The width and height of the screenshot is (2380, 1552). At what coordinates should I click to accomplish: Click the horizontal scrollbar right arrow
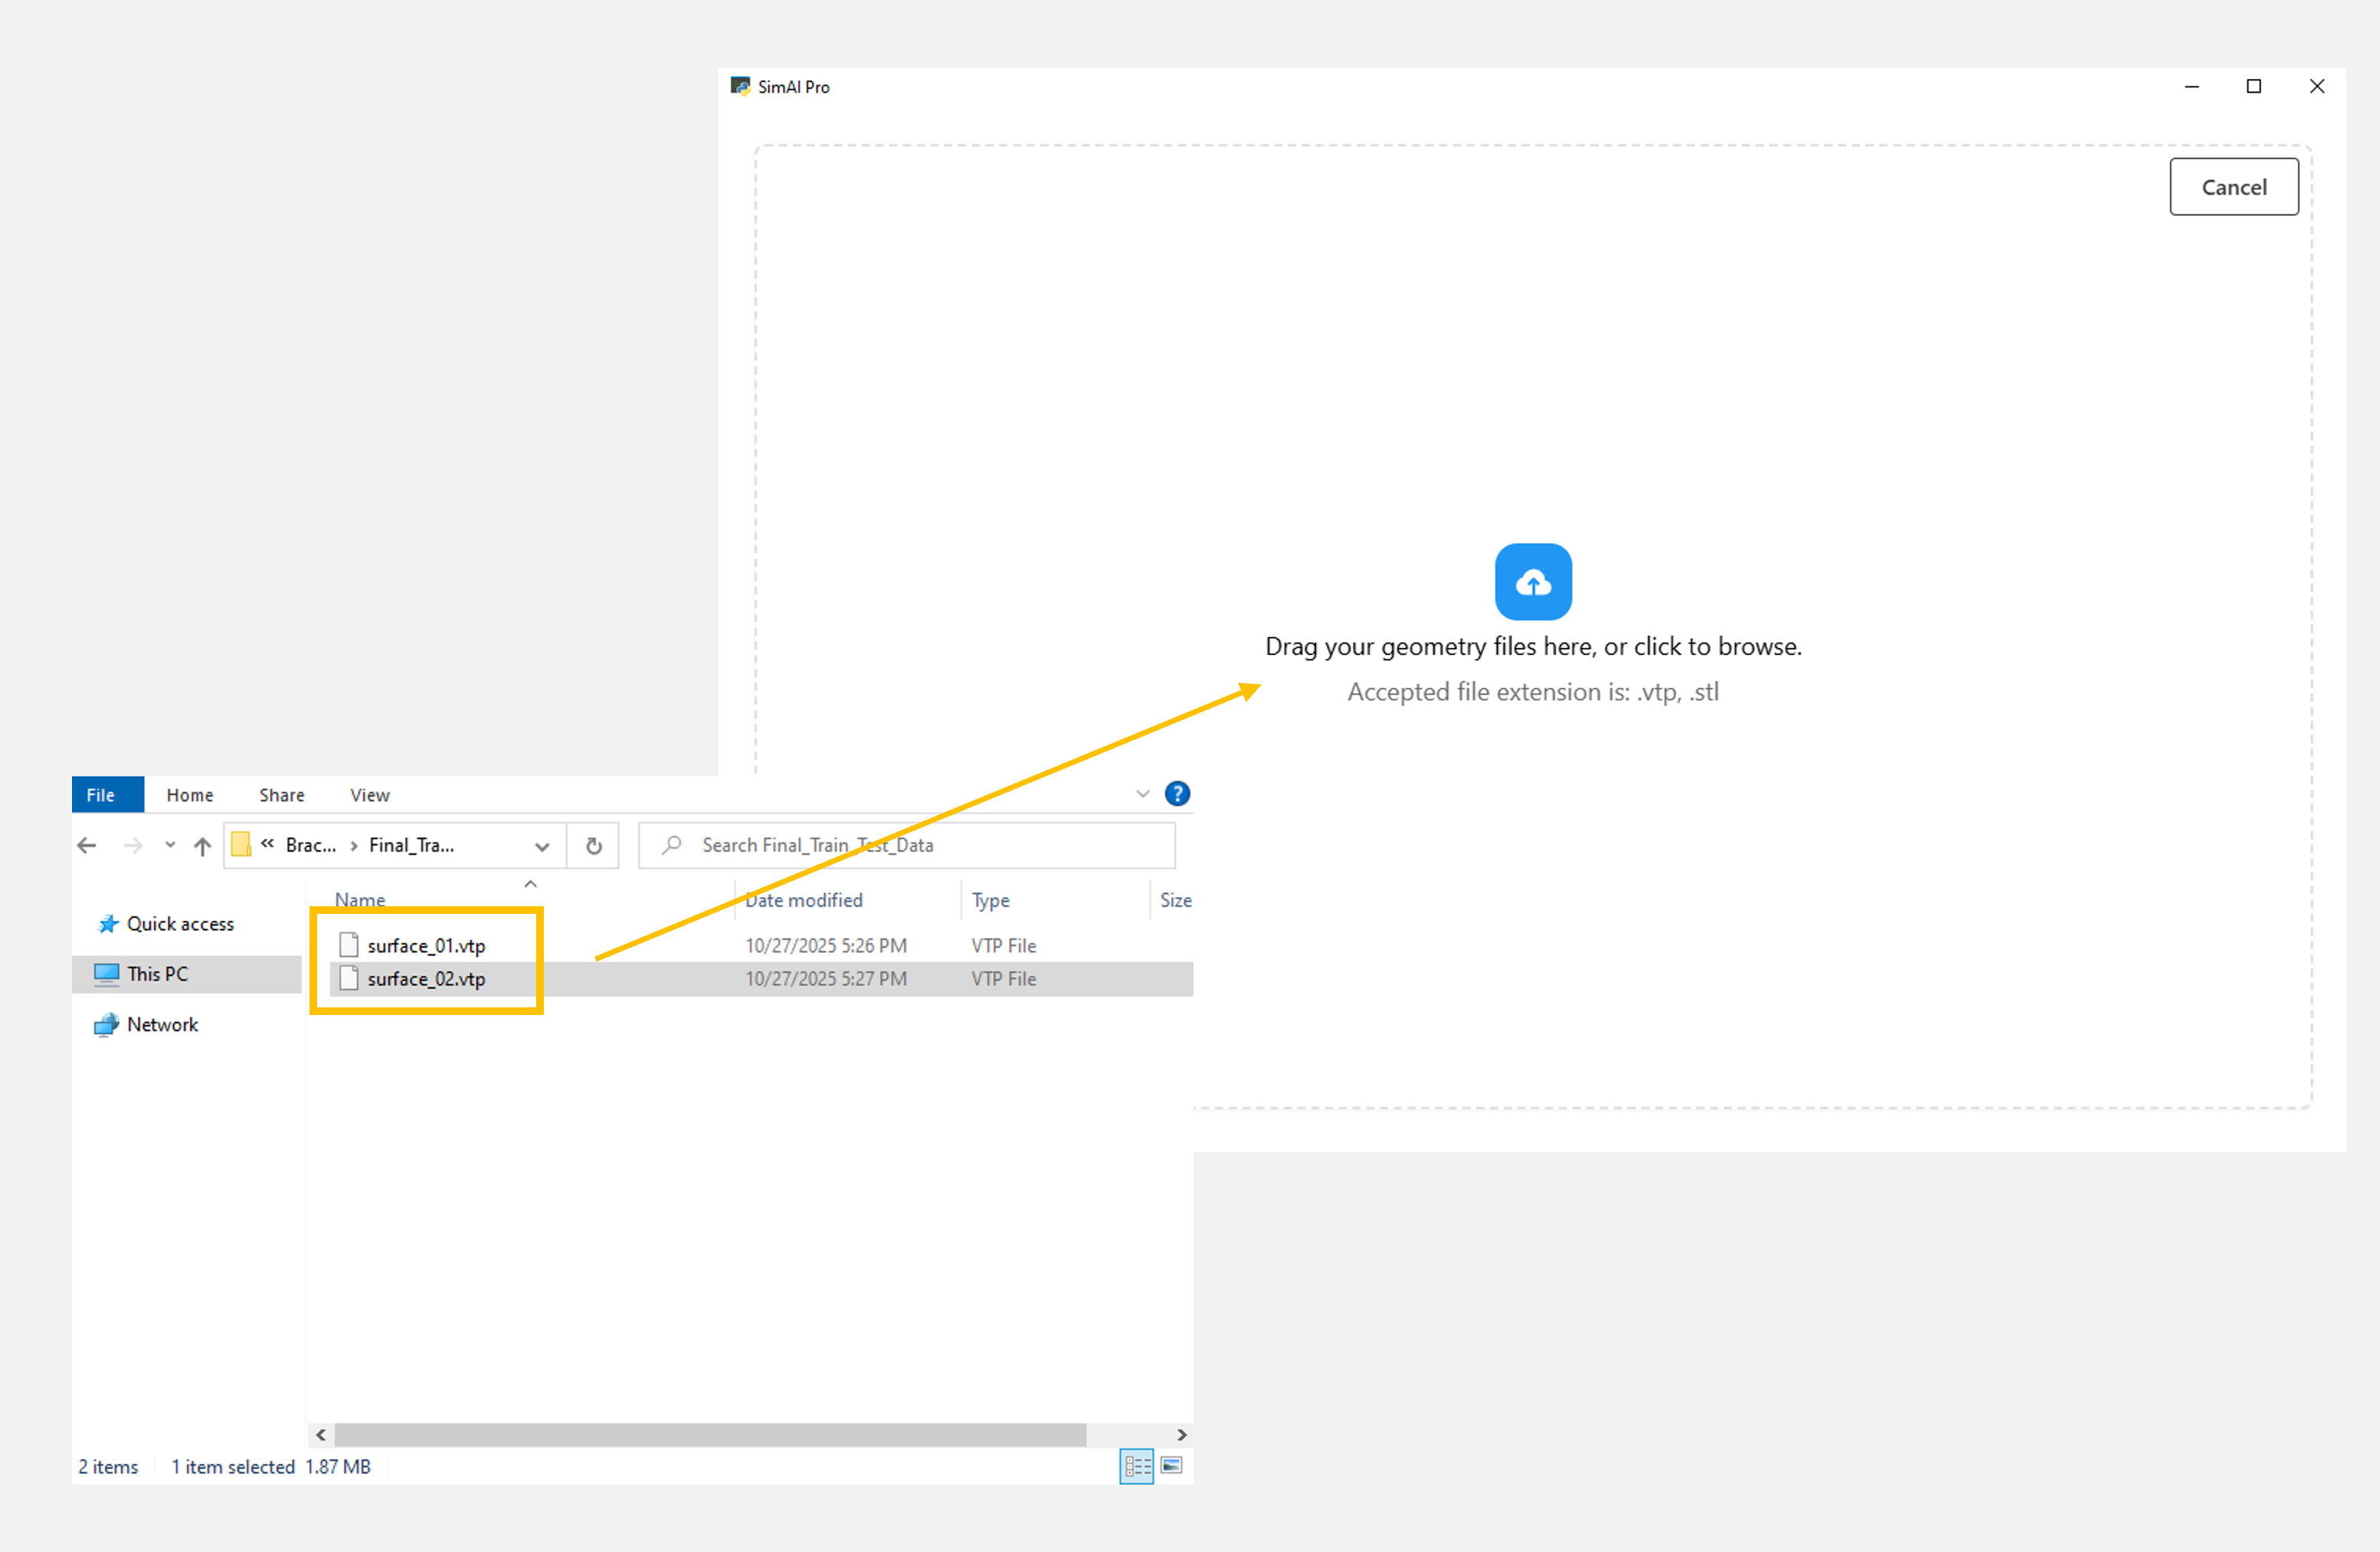1181,1434
